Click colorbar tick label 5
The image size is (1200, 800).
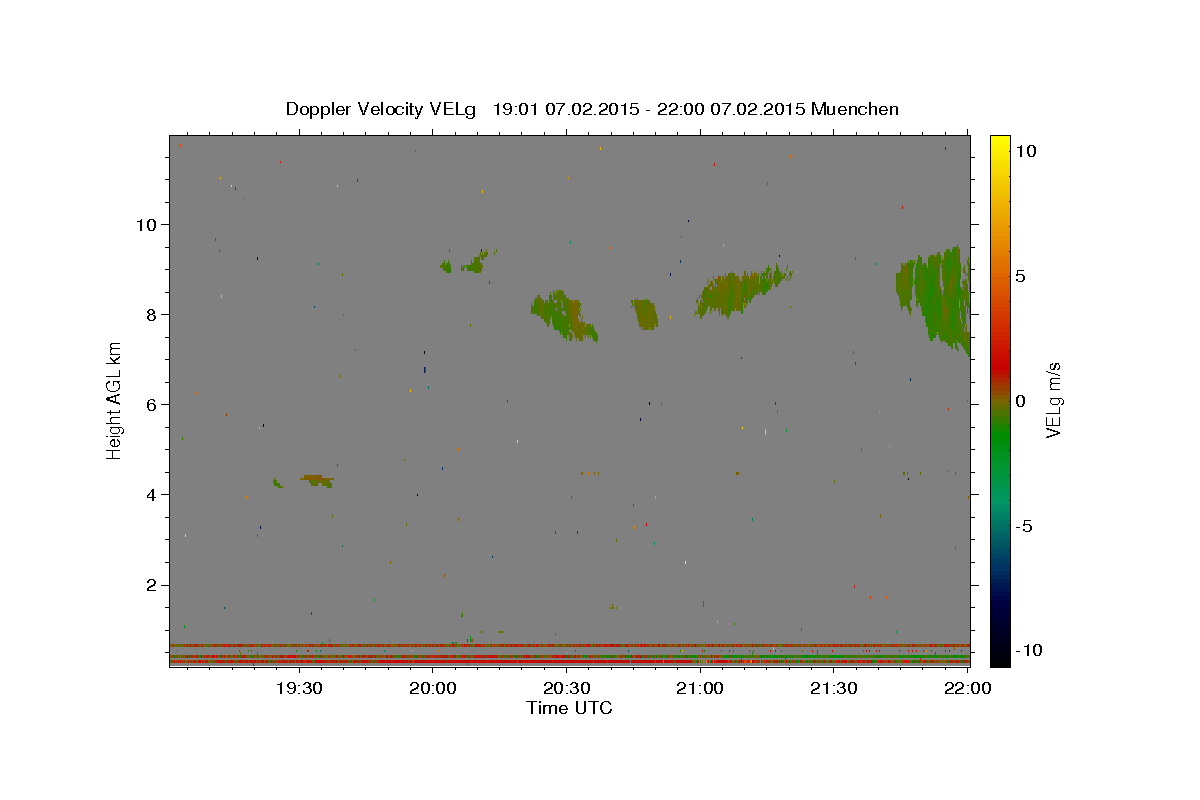pyautogui.click(x=1020, y=276)
